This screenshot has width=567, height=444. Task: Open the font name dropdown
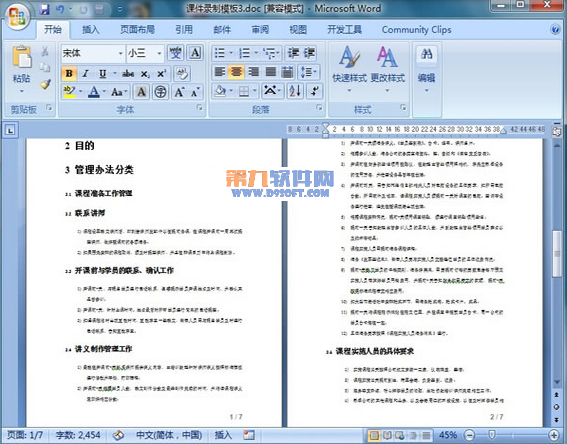pyautogui.click(x=121, y=54)
